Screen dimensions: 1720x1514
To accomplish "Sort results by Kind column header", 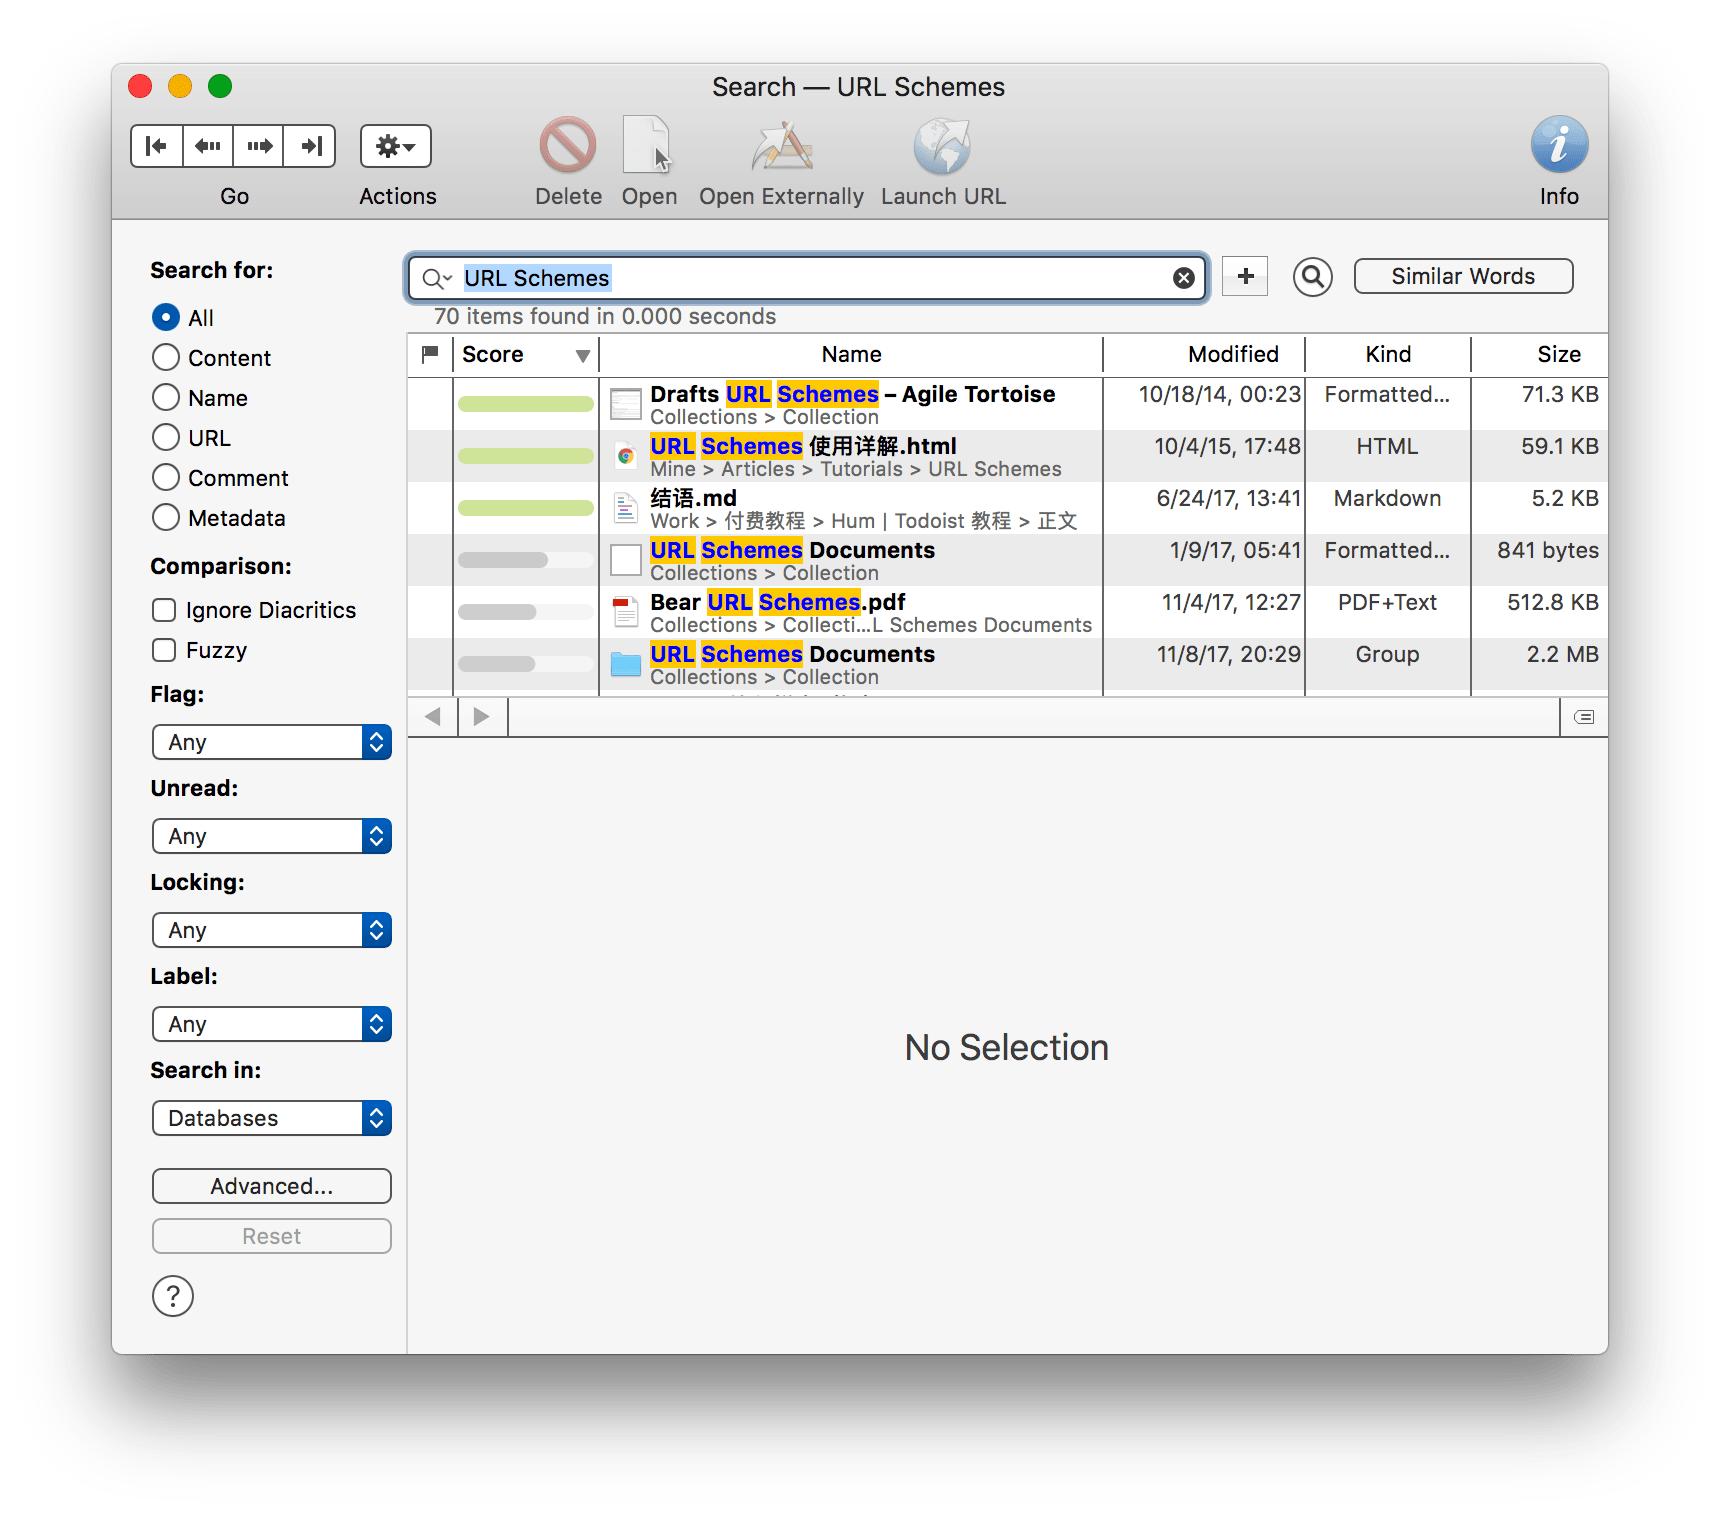I will 1387,354.
